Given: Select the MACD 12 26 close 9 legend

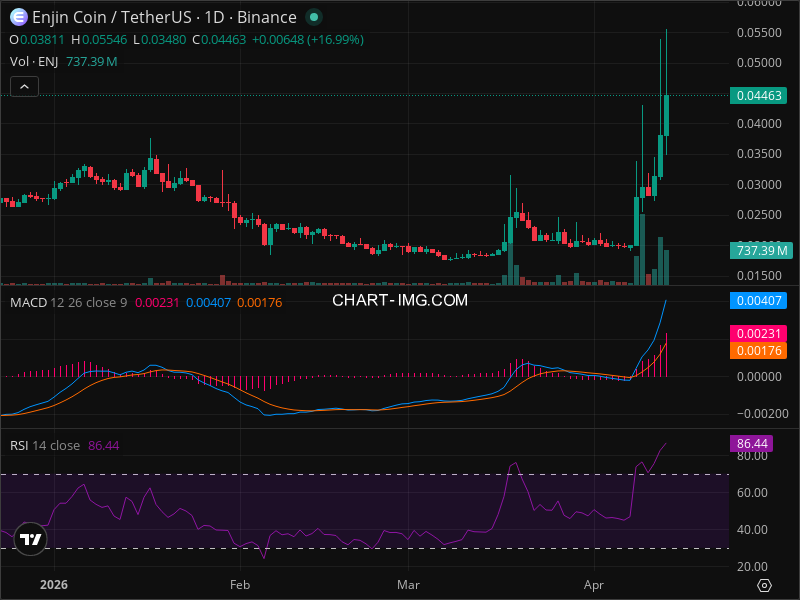Looking at the screenshot, I should (x=68, y=303).
